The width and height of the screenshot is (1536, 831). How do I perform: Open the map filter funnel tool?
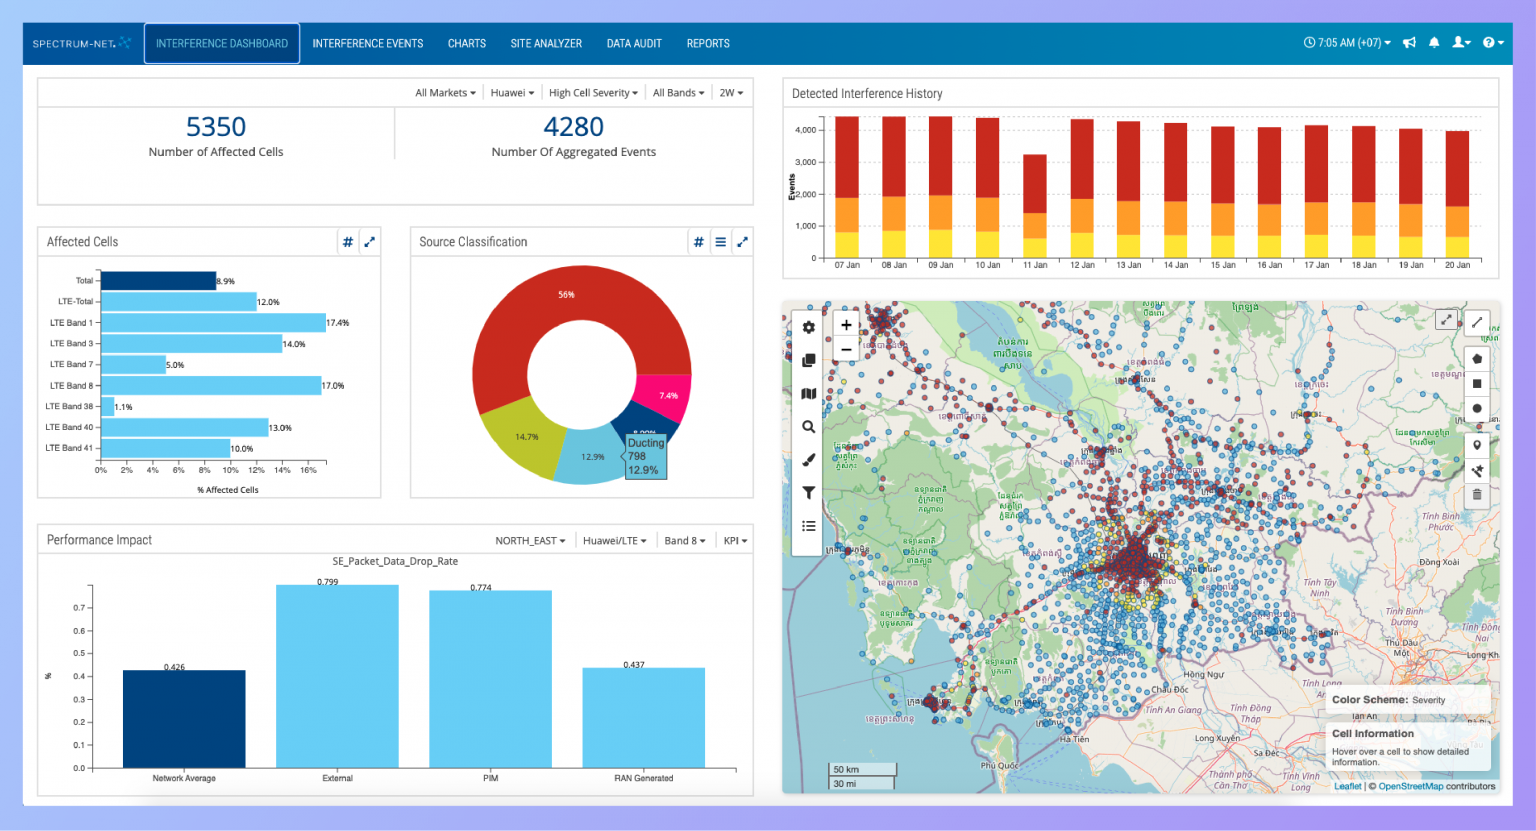pos(808,492)
